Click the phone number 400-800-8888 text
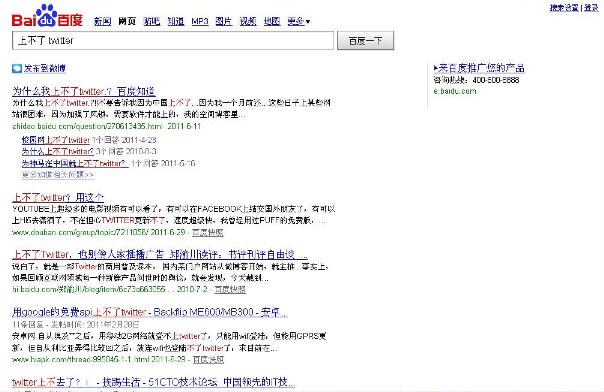604x392 pixels. pyautogui.click(x=496, y=80)
